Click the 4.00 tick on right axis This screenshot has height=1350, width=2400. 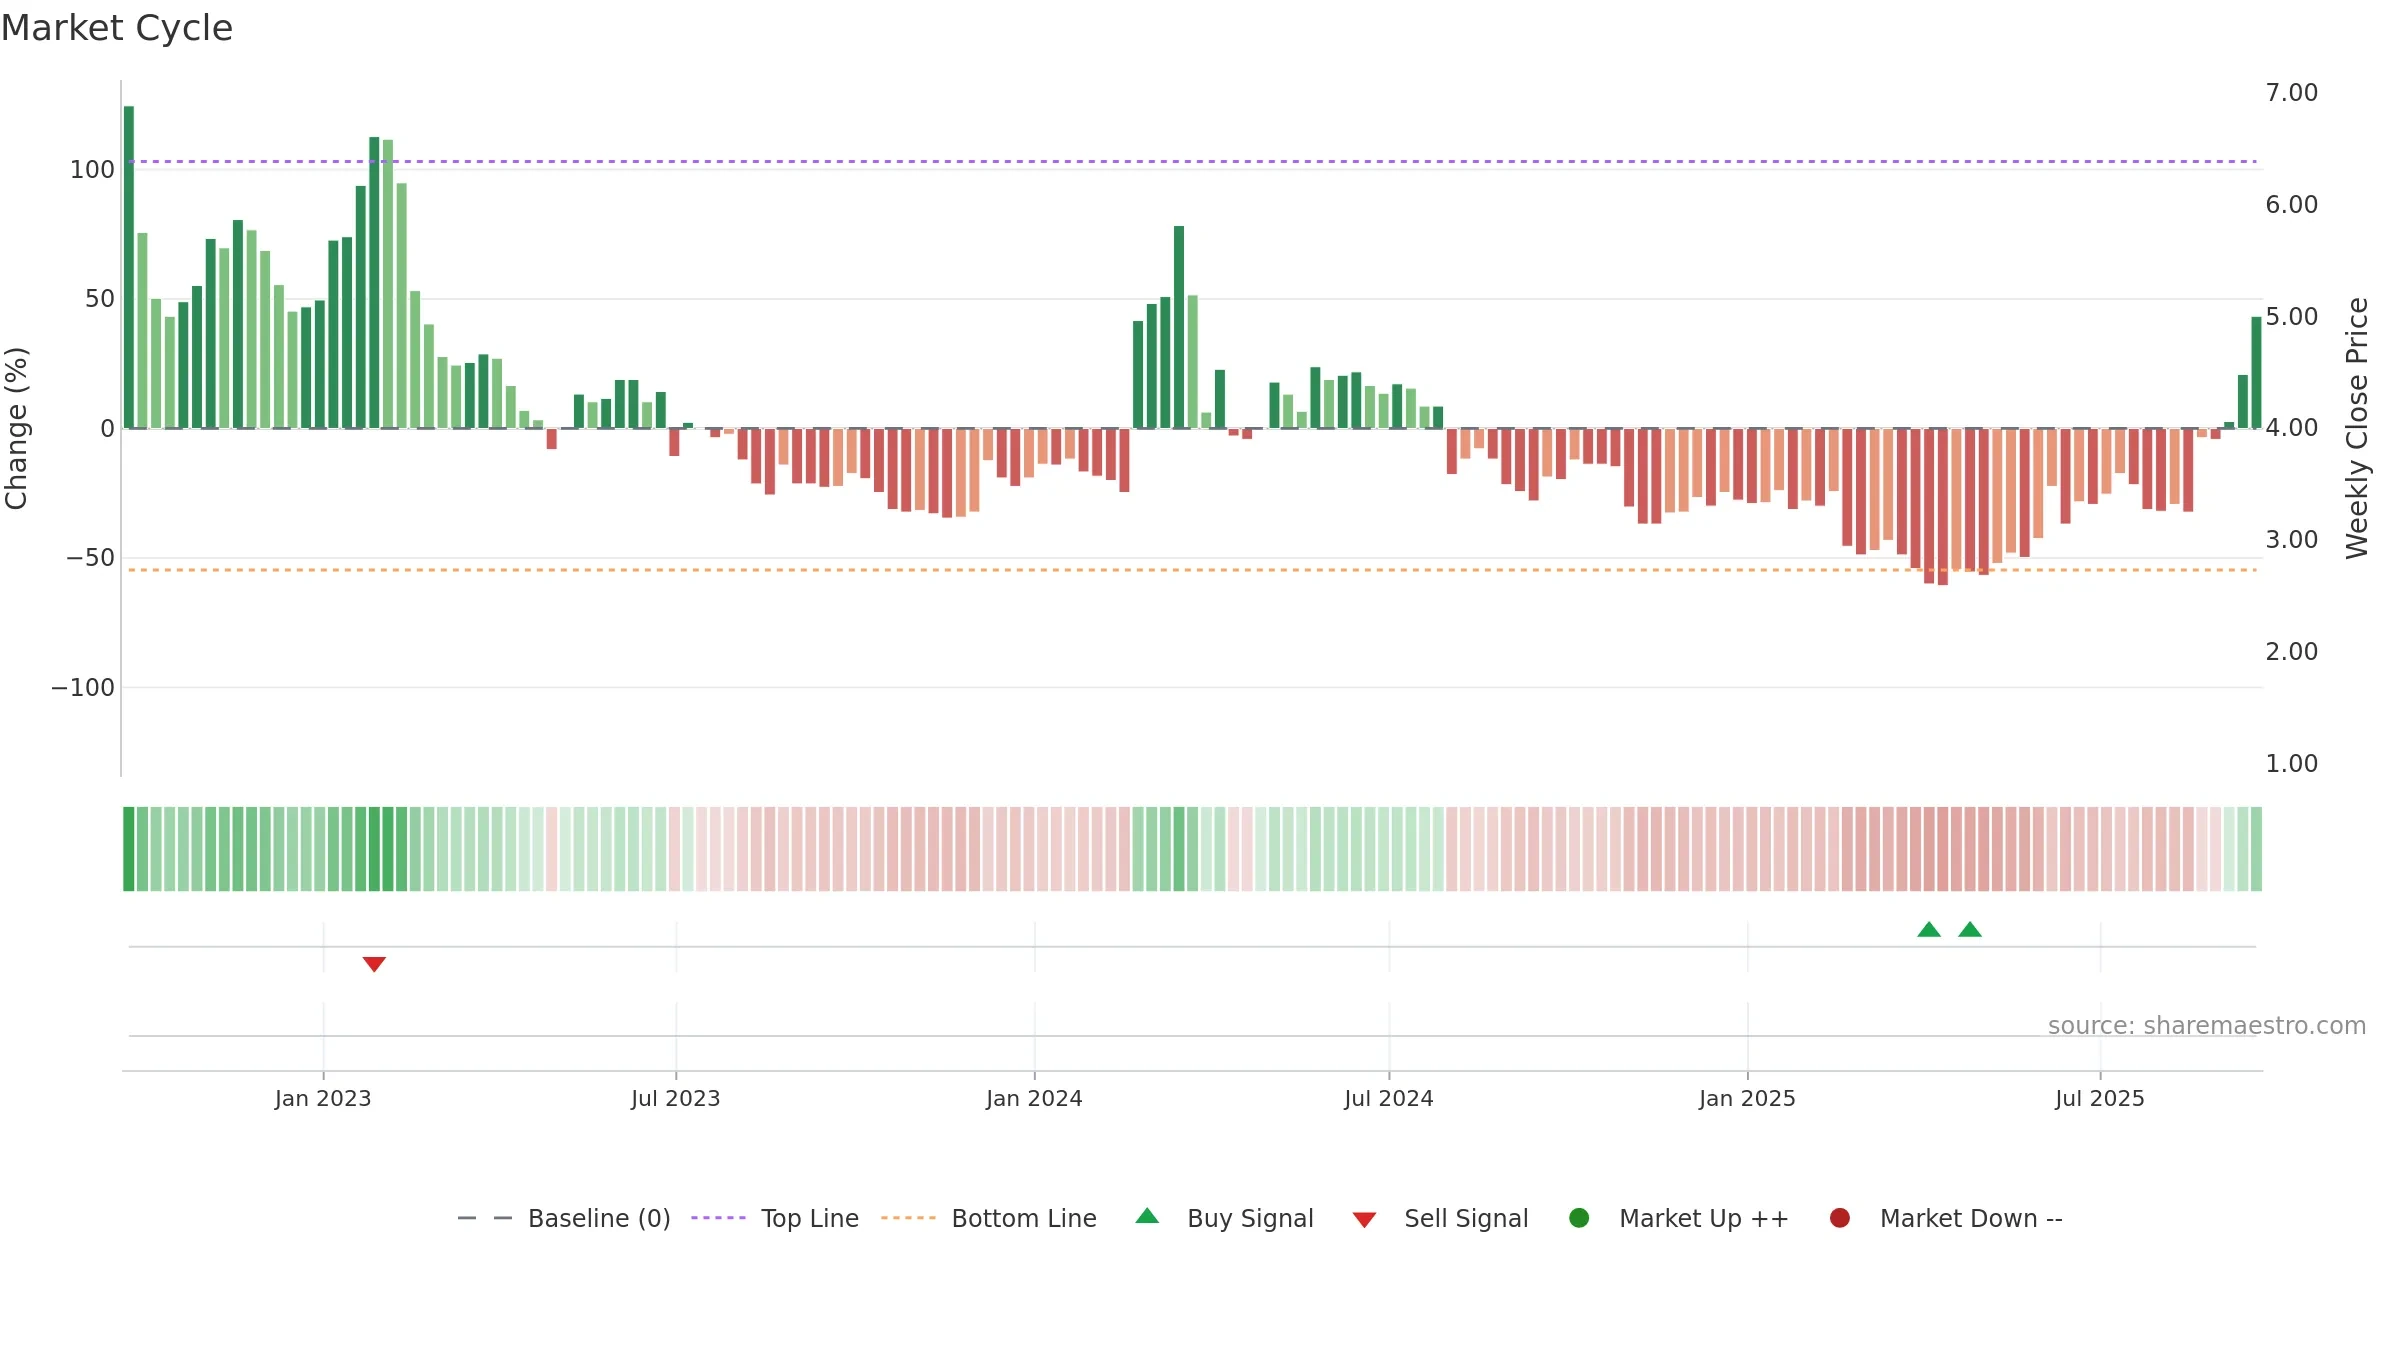tap(2291, 428)
